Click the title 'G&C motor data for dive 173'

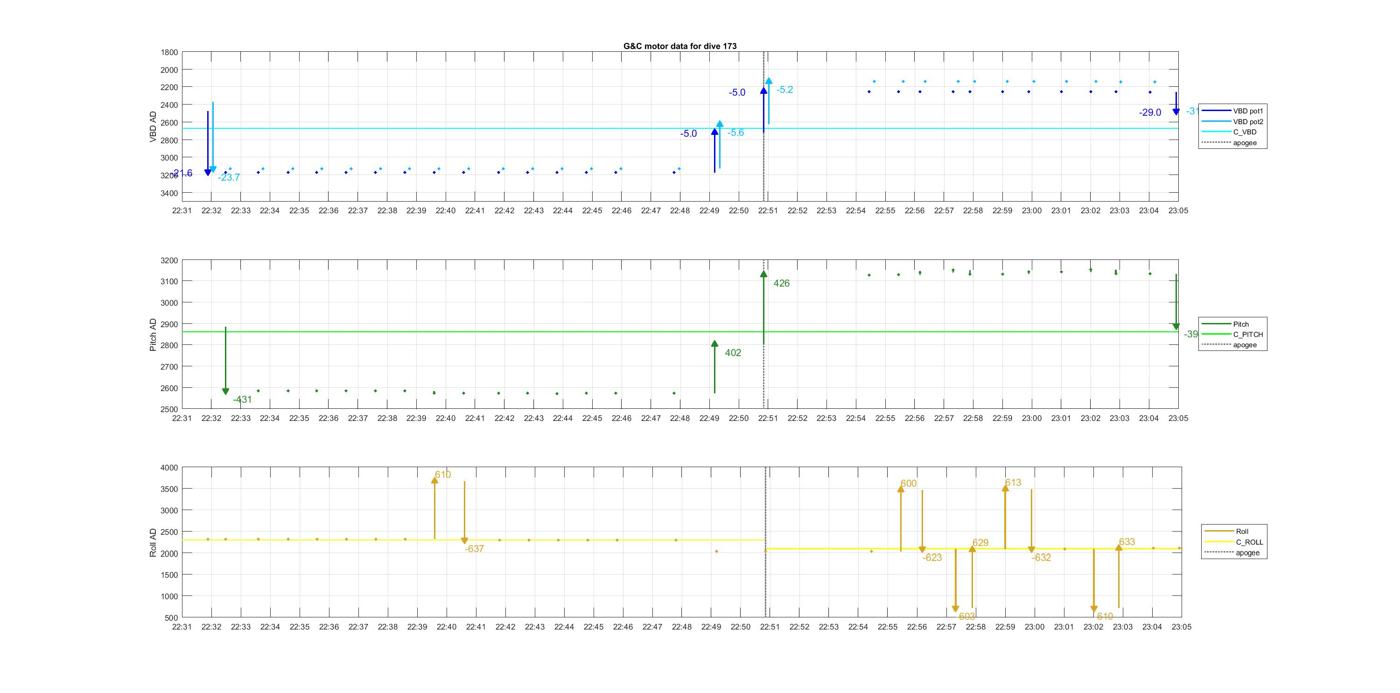(x=680, y=46)
